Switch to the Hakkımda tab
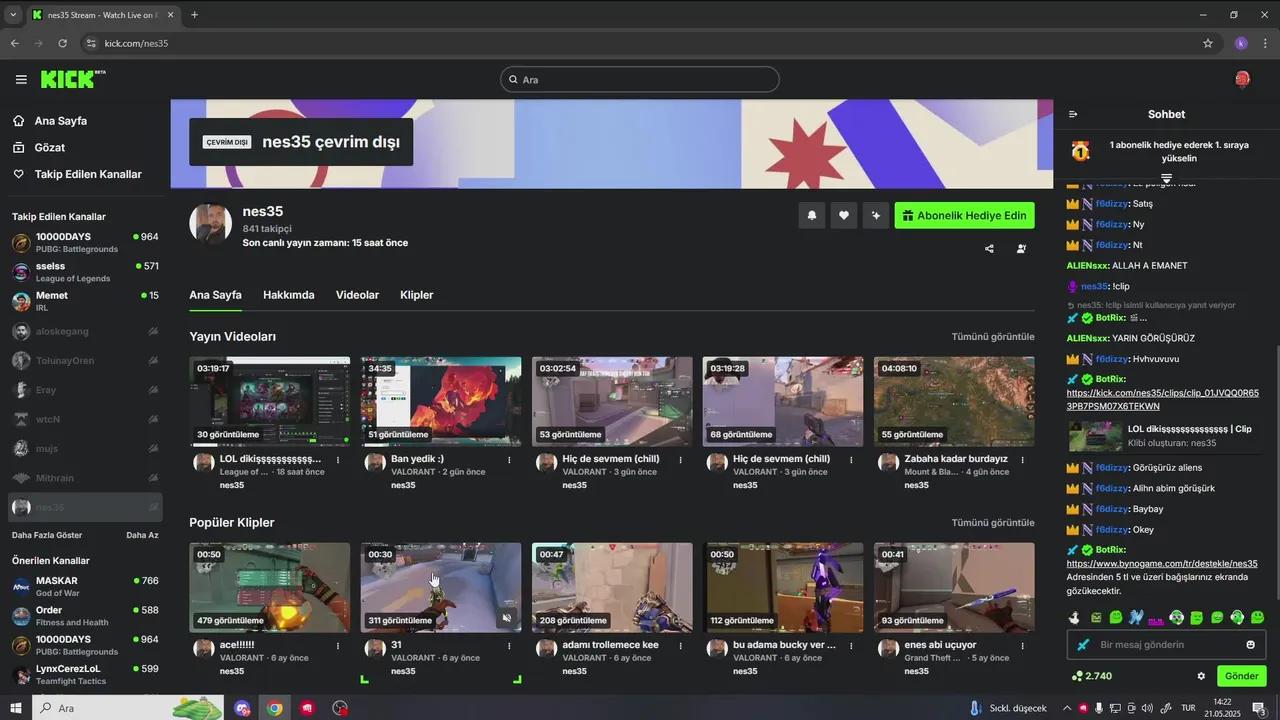This screenshot has height=720, width=1280. point(289,295)
